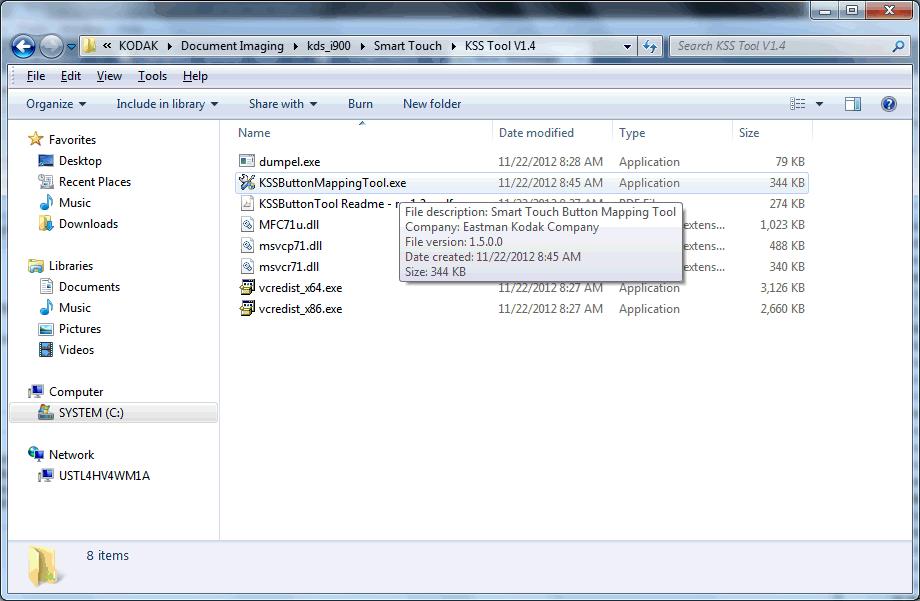The height and width of the screenshot is (601, 920).
Task: Expand the Organize dropdown
Action: point(56,104)
